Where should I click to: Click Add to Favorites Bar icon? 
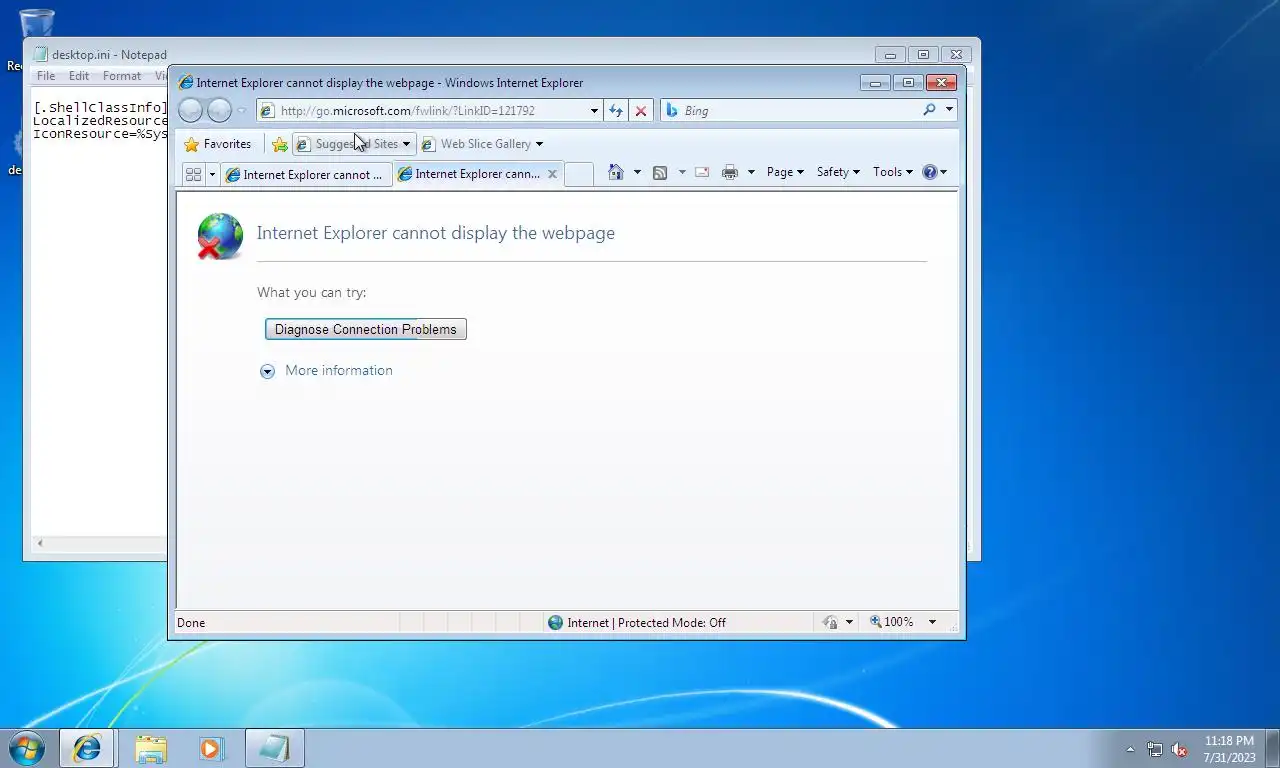(x=280, y=144)
